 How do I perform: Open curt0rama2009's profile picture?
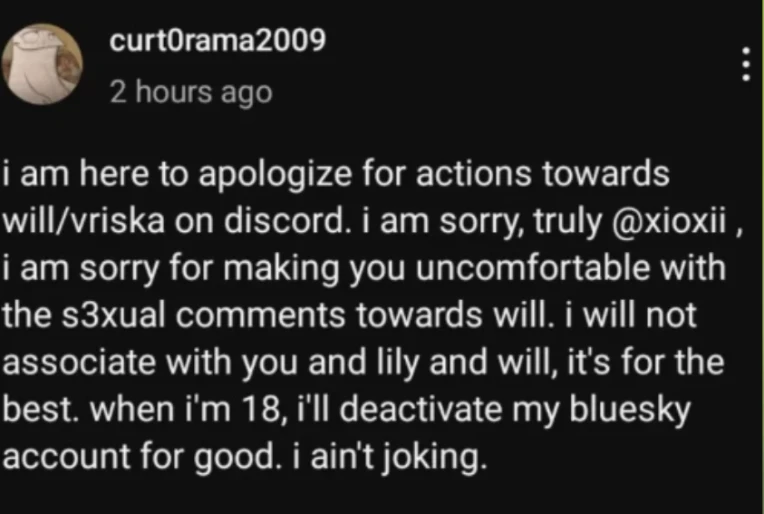42,64
